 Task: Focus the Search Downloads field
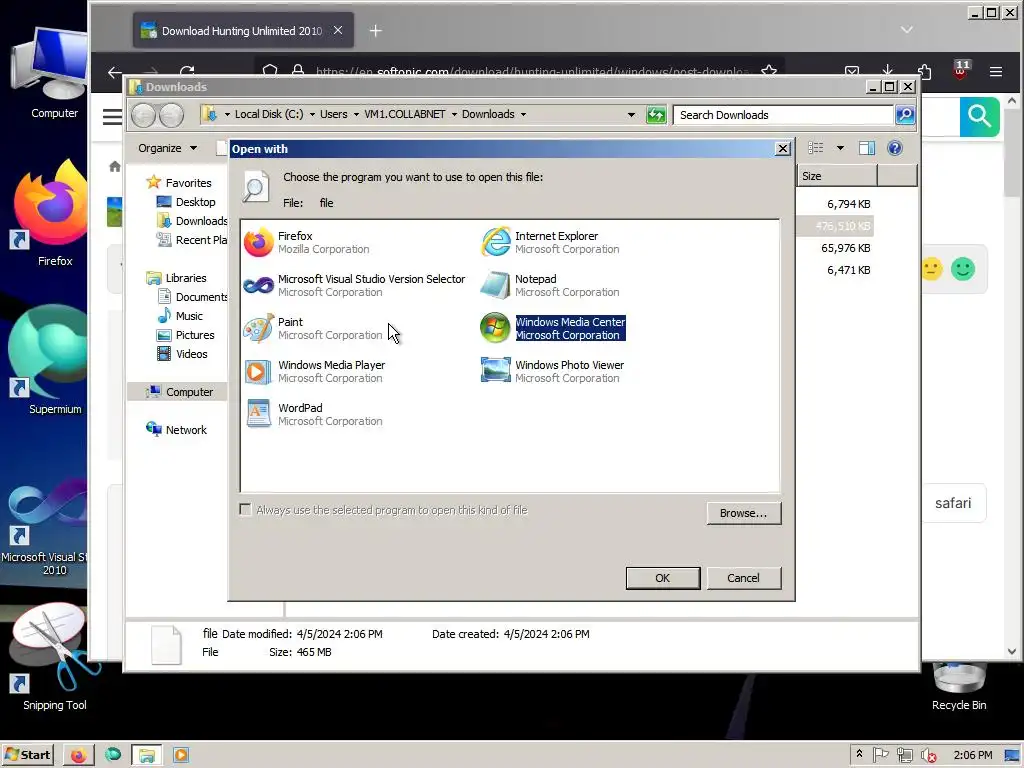coord(783,115)
